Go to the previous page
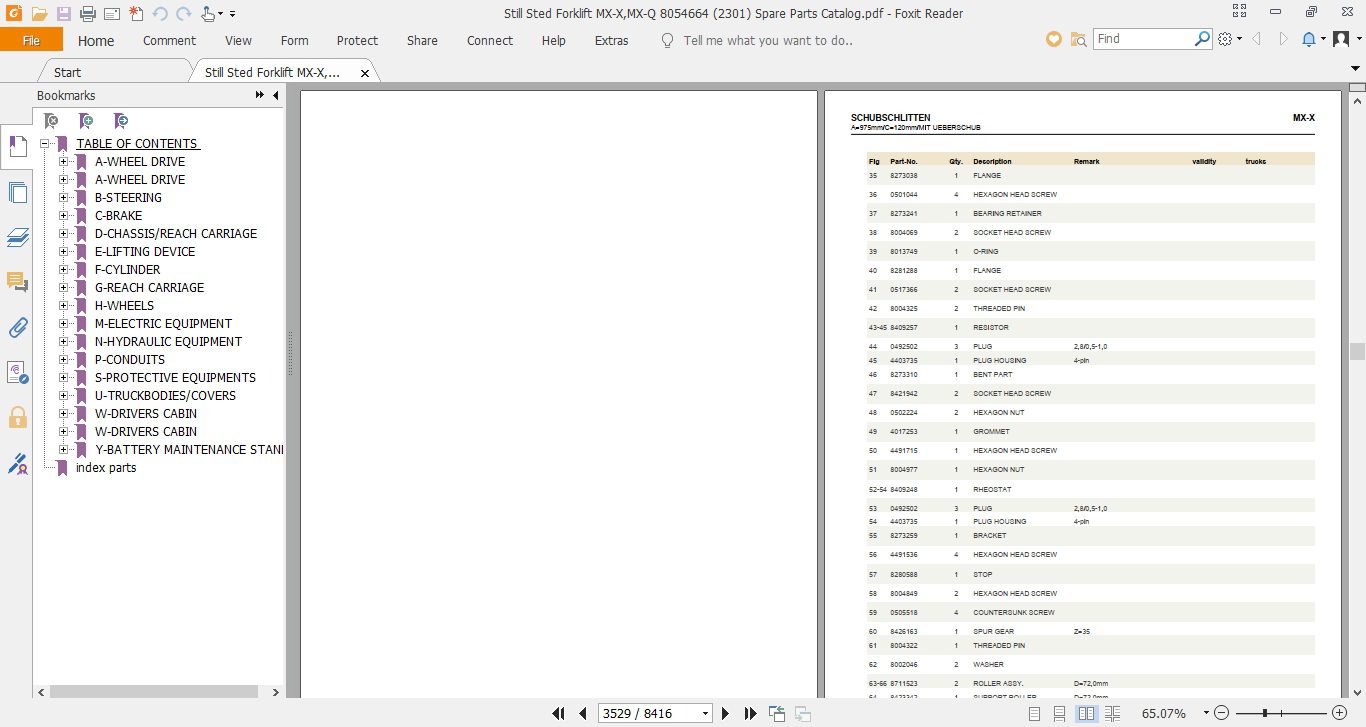Viewport: 1366px width, 727px height. [582, 713]
